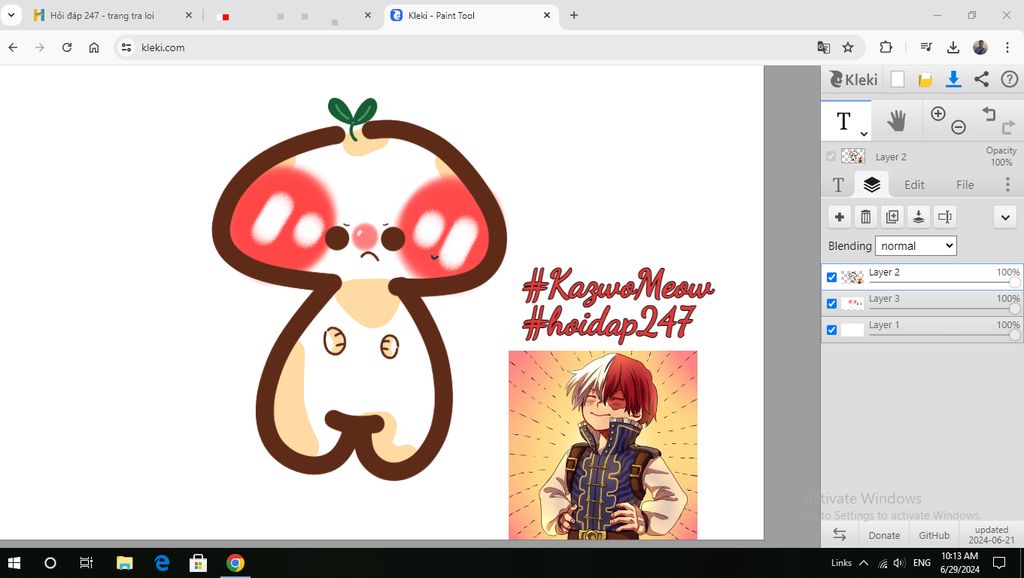Viewport: 1024px width, 578px height.
Task: Reload the kleki.com page
Action: coord(67,48)
